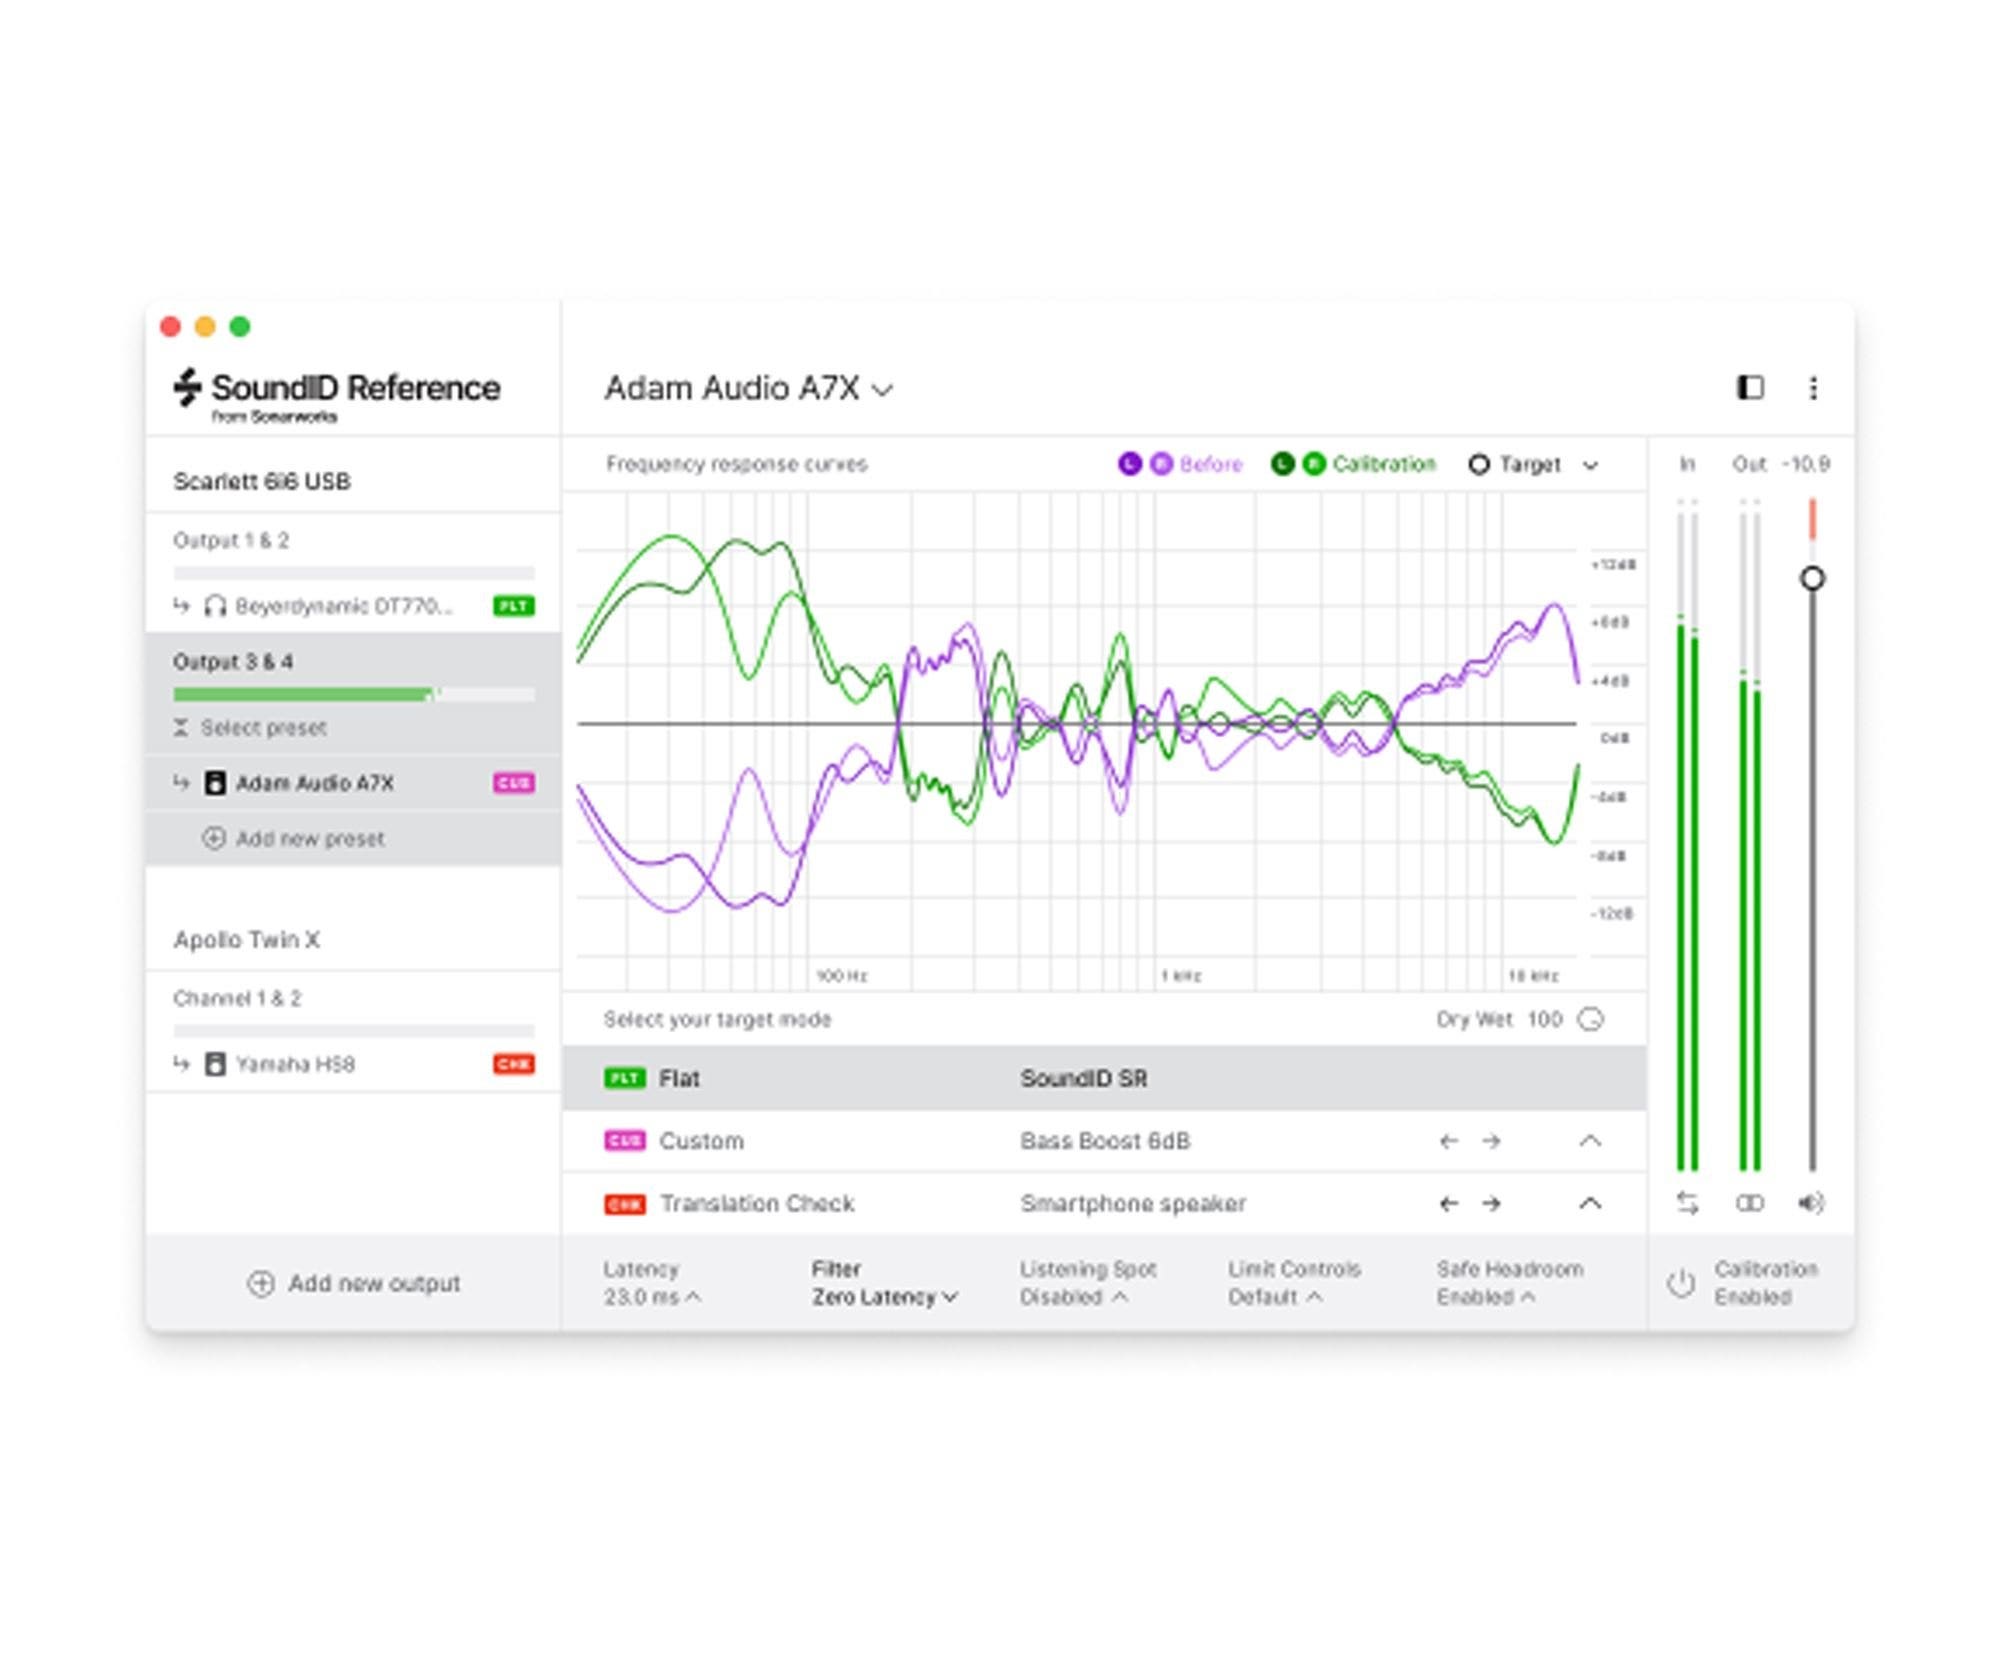This screenshot has height=1666, width=2000.
Task: Click the Apollo Twin X device header
Action: coord(246,939)
